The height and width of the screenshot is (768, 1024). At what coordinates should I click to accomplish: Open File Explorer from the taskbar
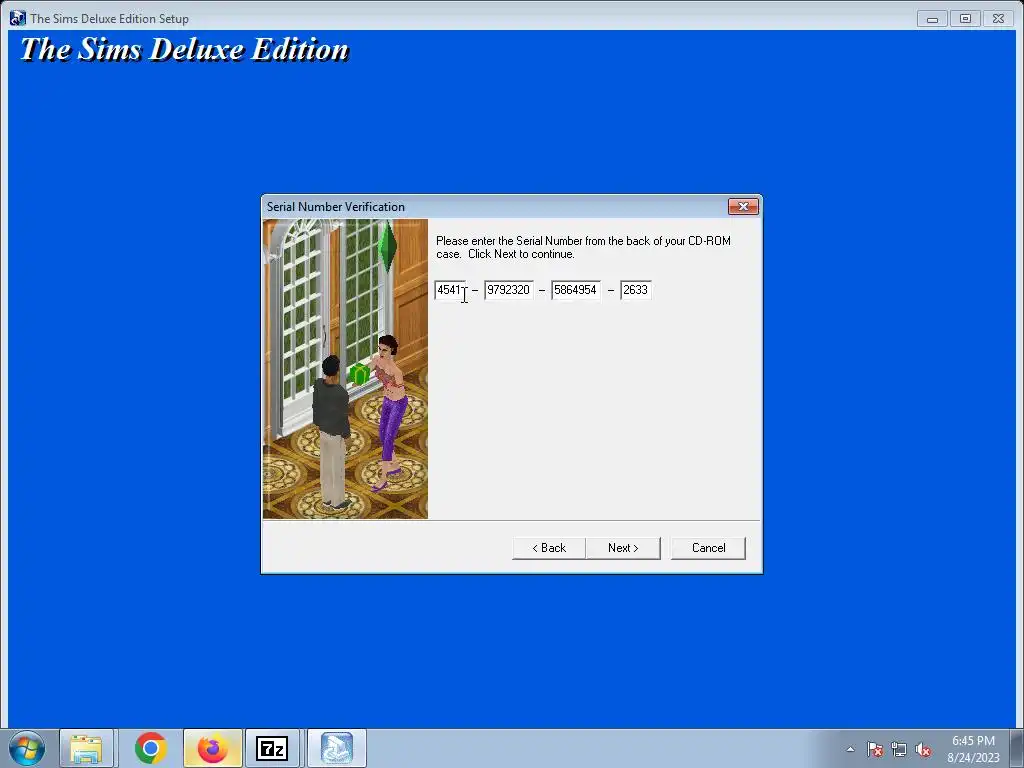86,748
